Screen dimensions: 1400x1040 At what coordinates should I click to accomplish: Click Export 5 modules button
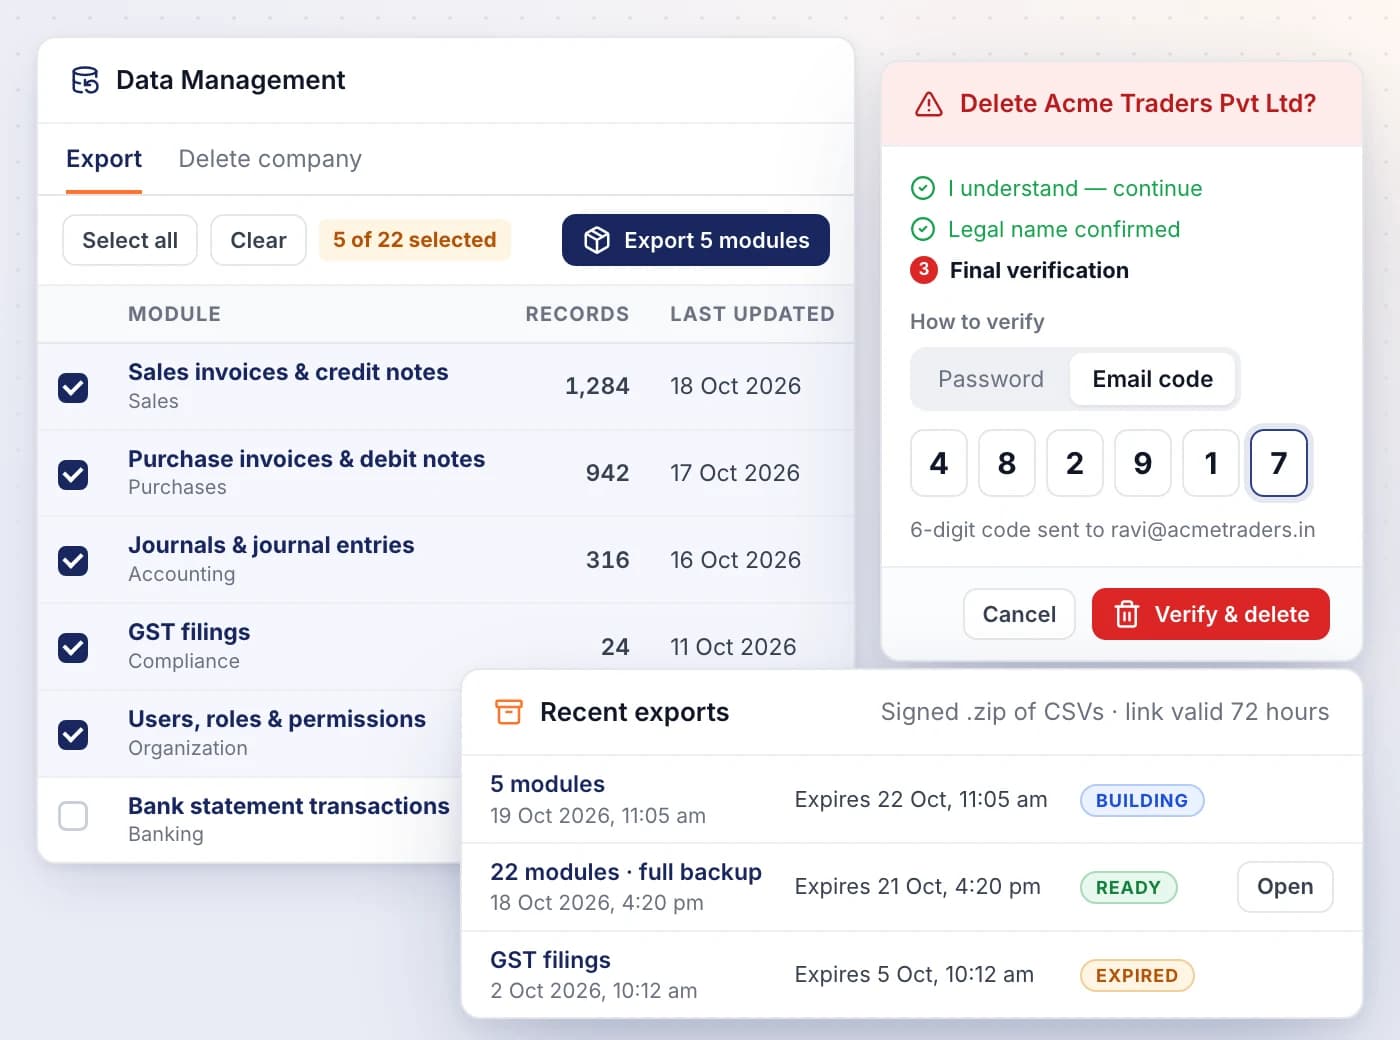pyautogui.click(x=696, y=240)
